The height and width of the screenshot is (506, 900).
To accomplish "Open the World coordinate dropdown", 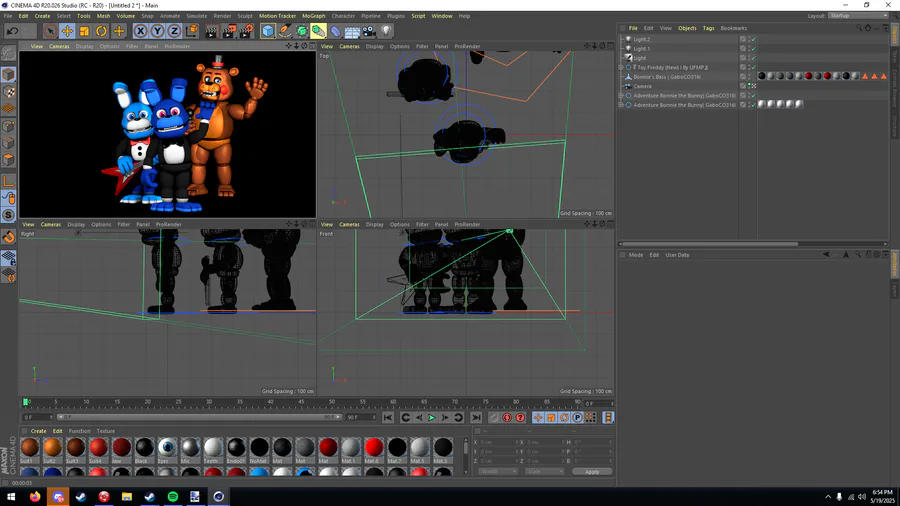I will 498,472.
